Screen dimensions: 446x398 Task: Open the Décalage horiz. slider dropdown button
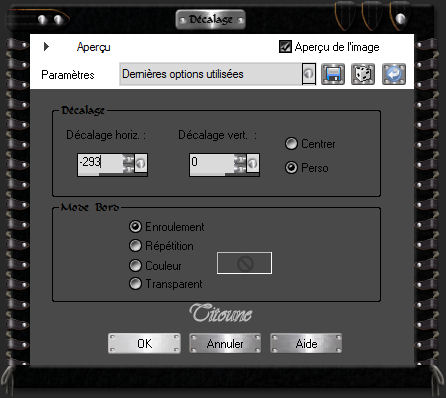click(141, 163)
